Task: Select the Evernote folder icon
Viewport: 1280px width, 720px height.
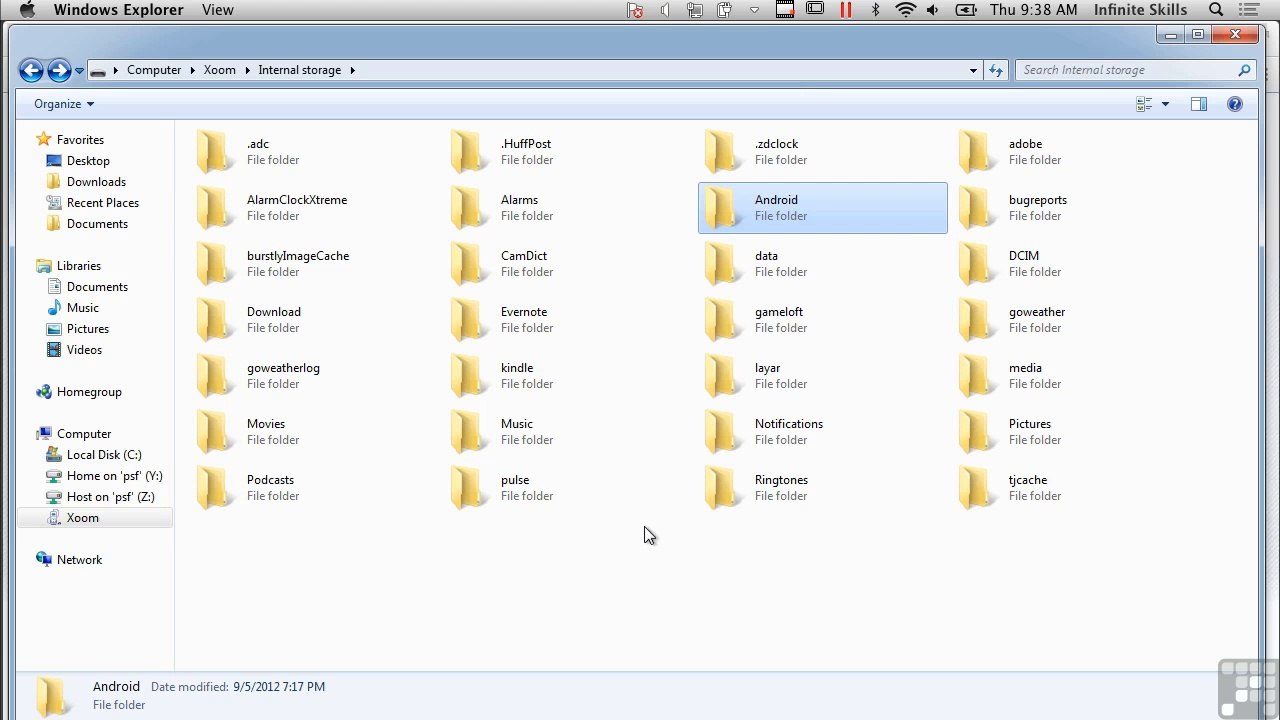Action: point(467,320)
